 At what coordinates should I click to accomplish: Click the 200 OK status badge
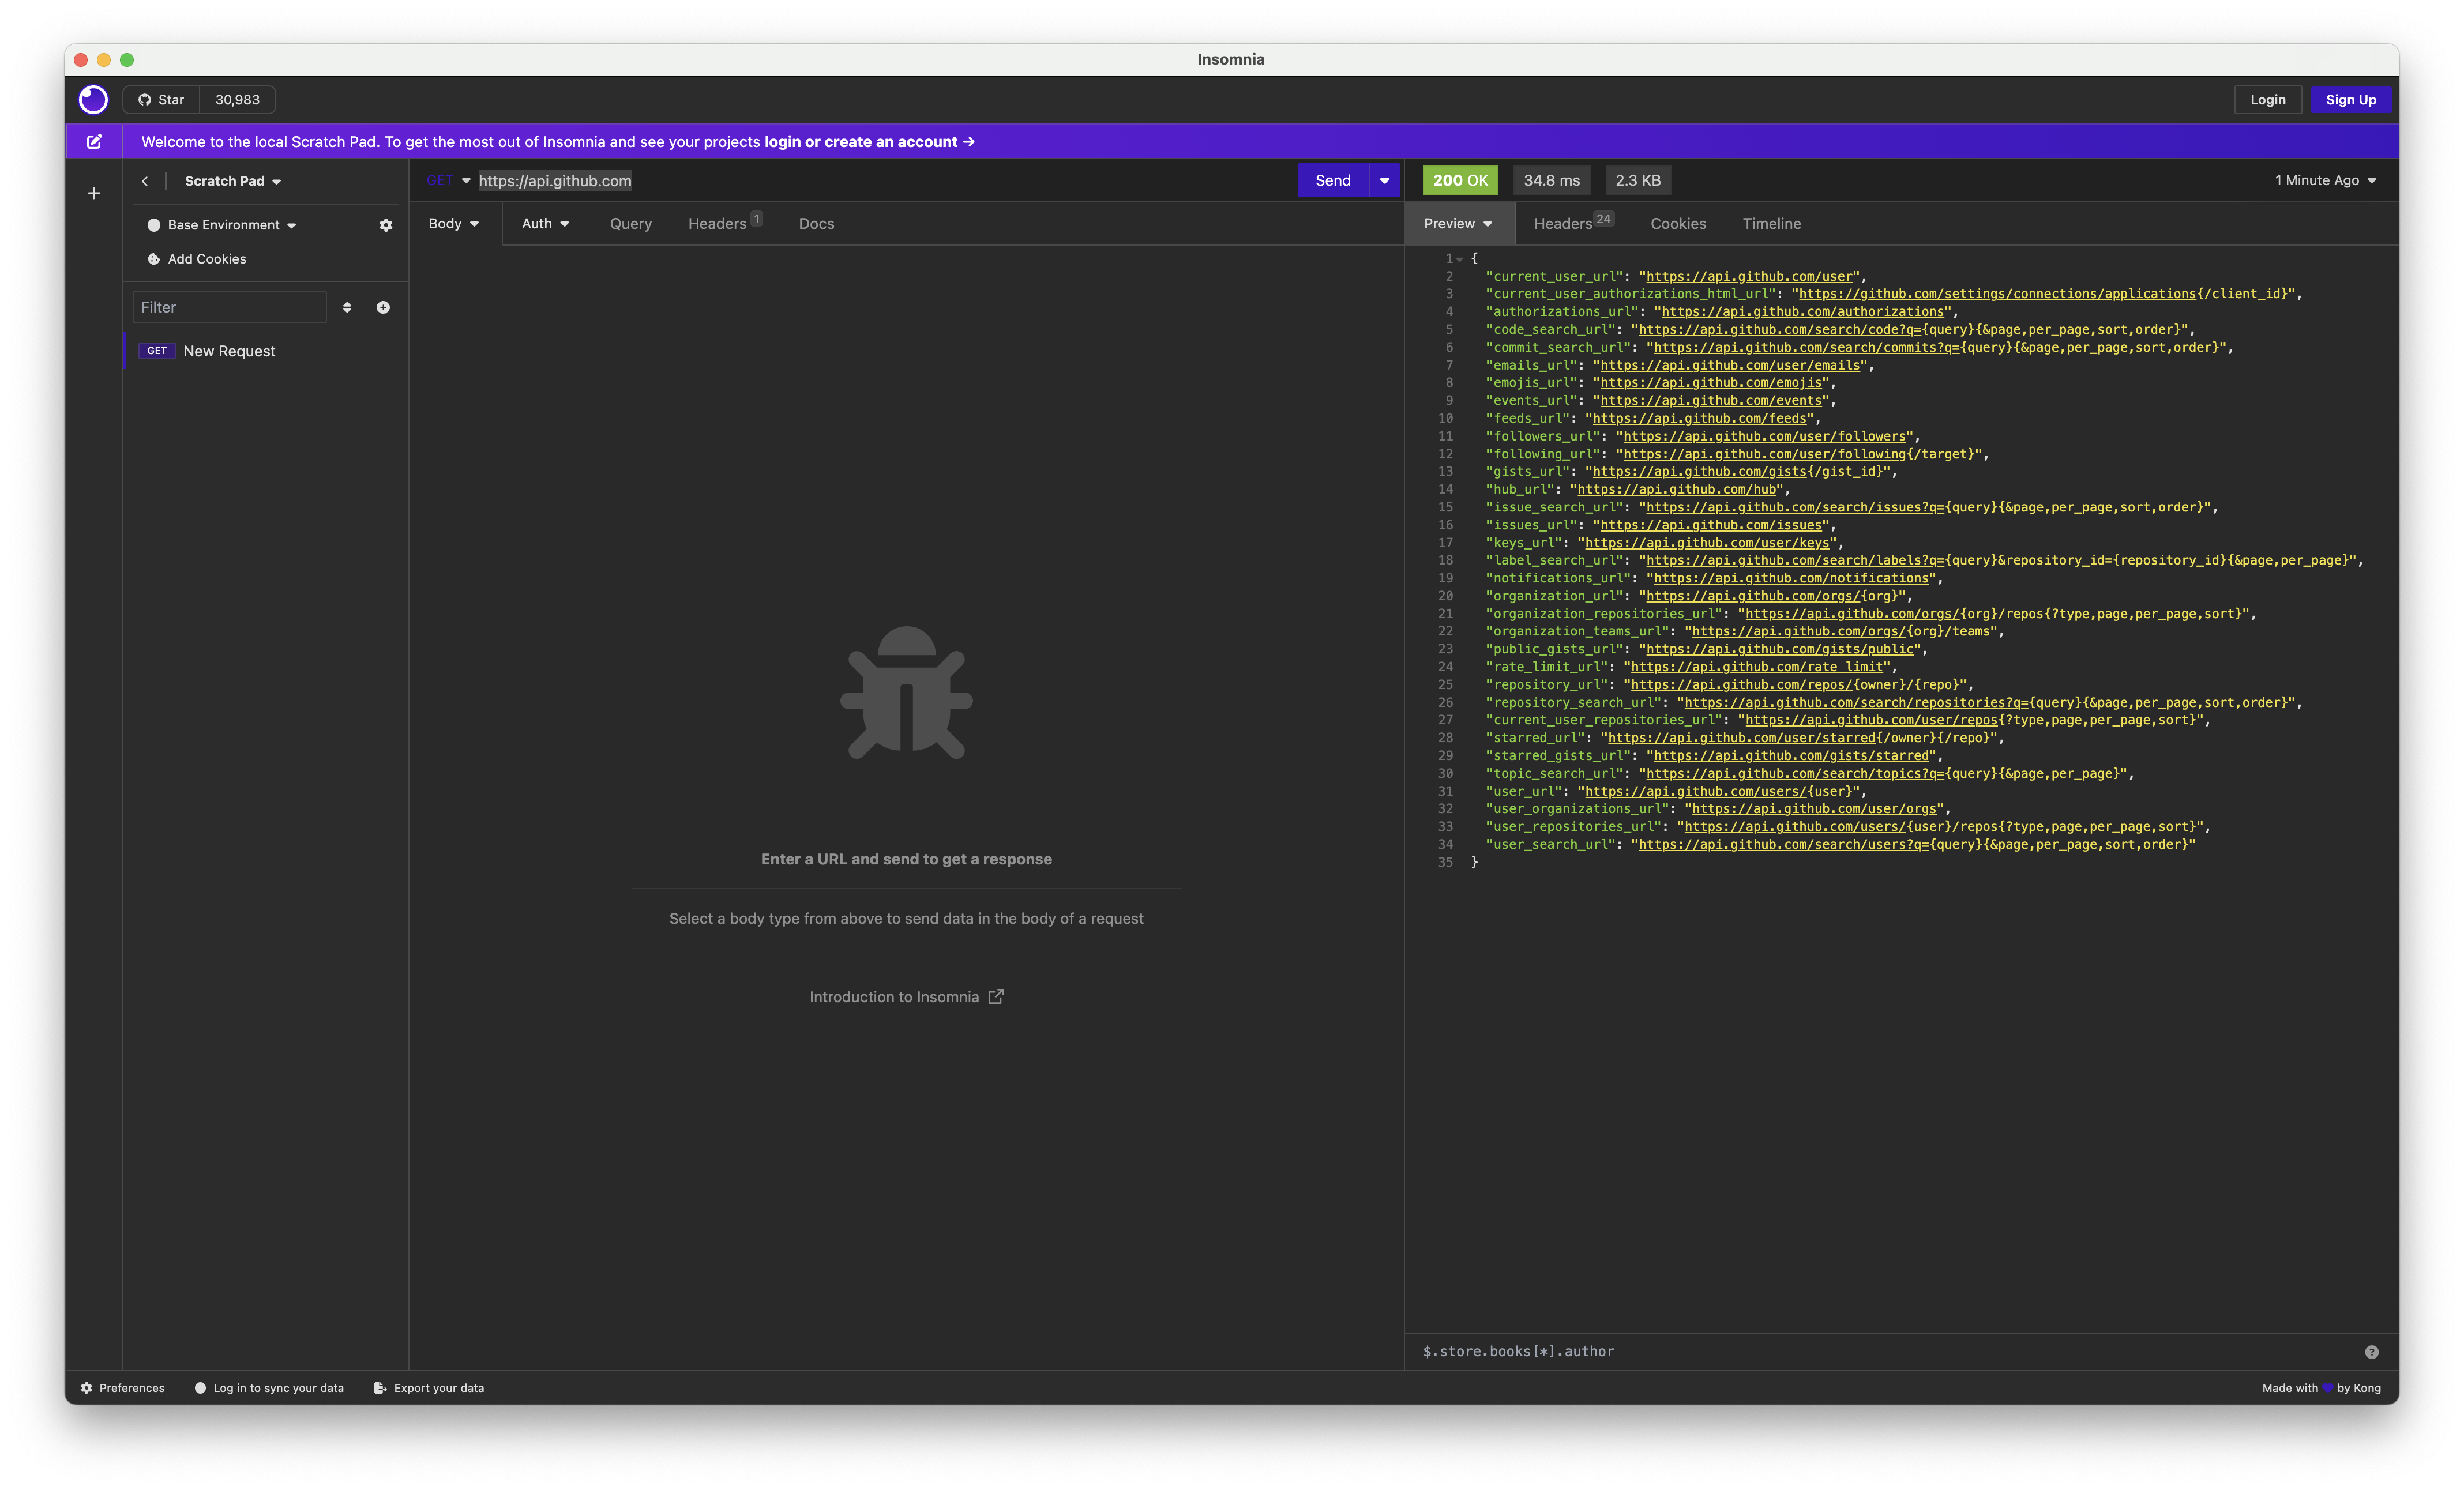pyautogui.click(x=1460, y=181)
